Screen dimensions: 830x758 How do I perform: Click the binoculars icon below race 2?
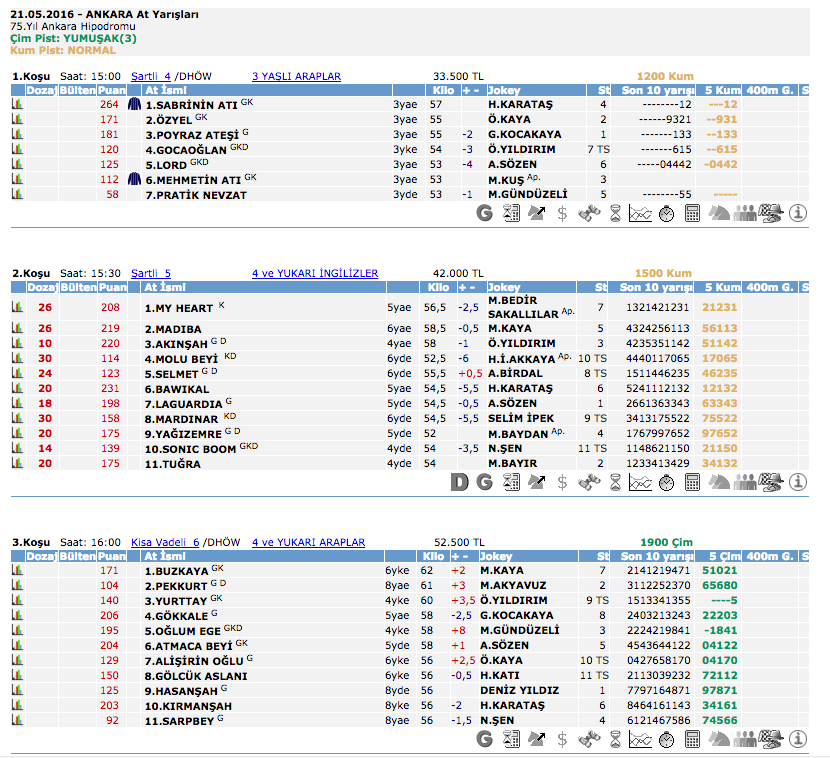(588, 482)
